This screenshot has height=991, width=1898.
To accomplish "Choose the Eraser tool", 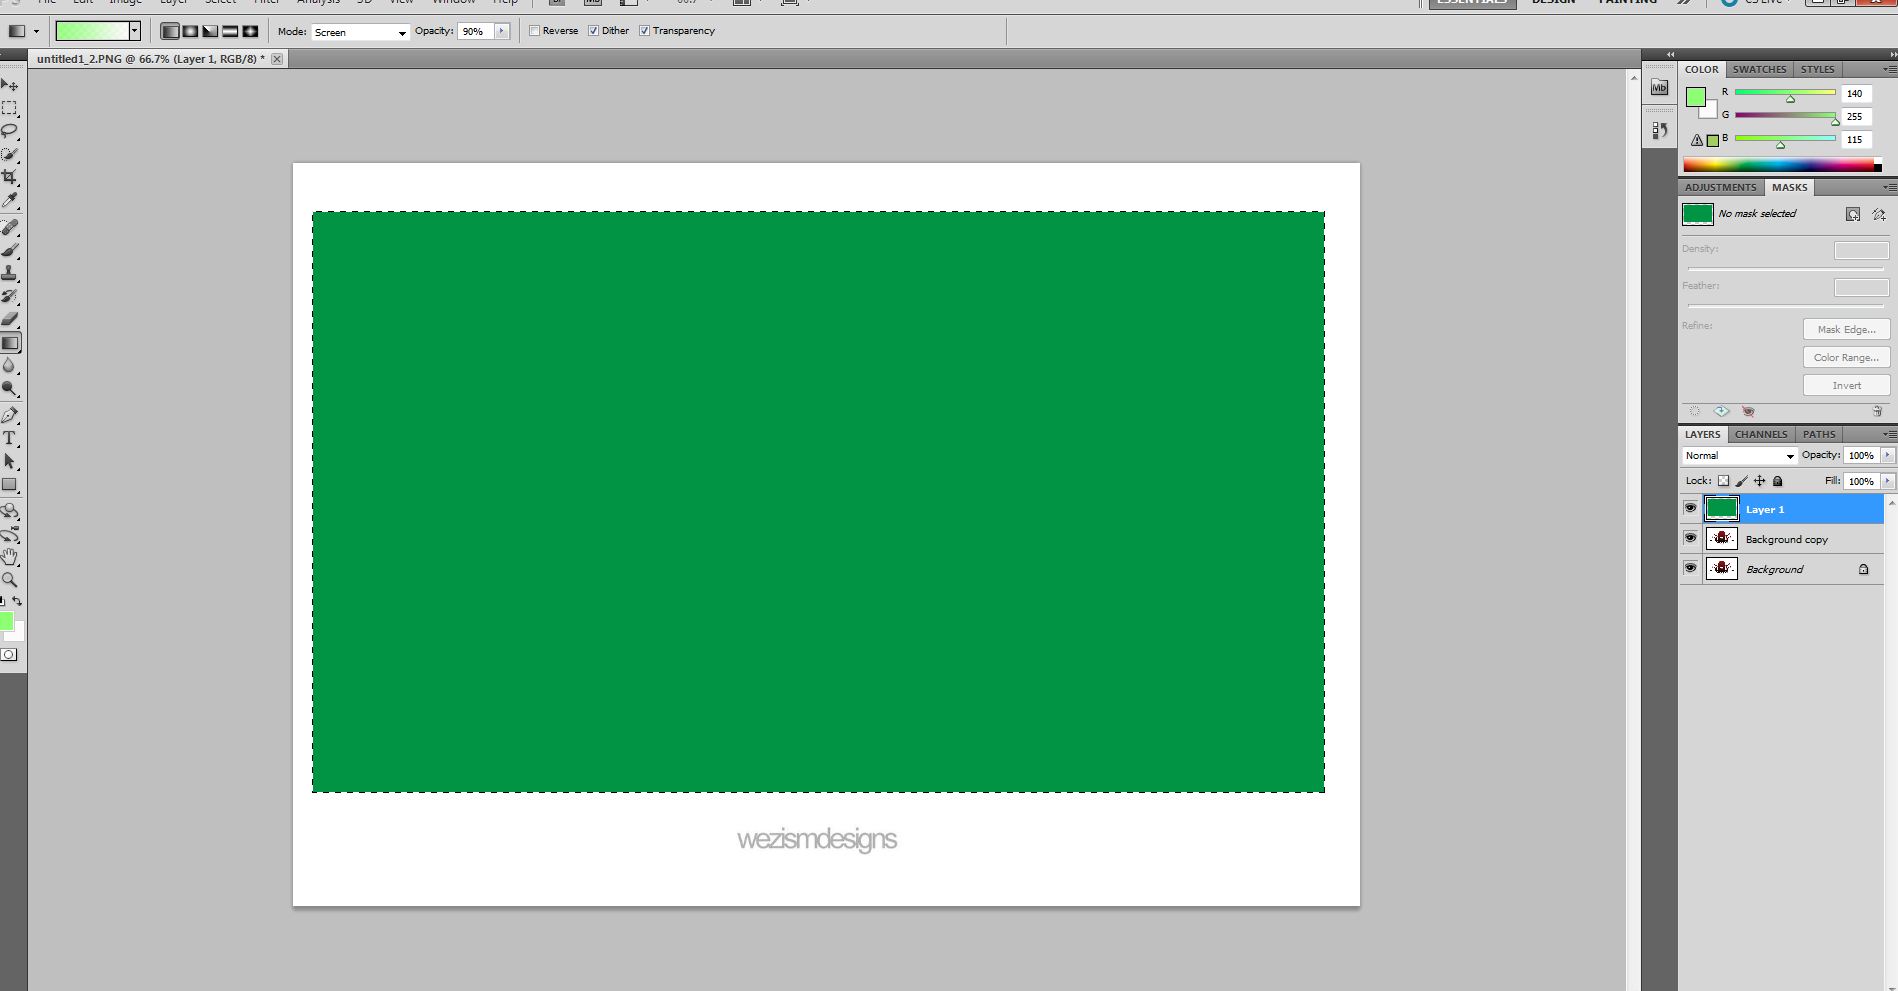I will [10, 320].
